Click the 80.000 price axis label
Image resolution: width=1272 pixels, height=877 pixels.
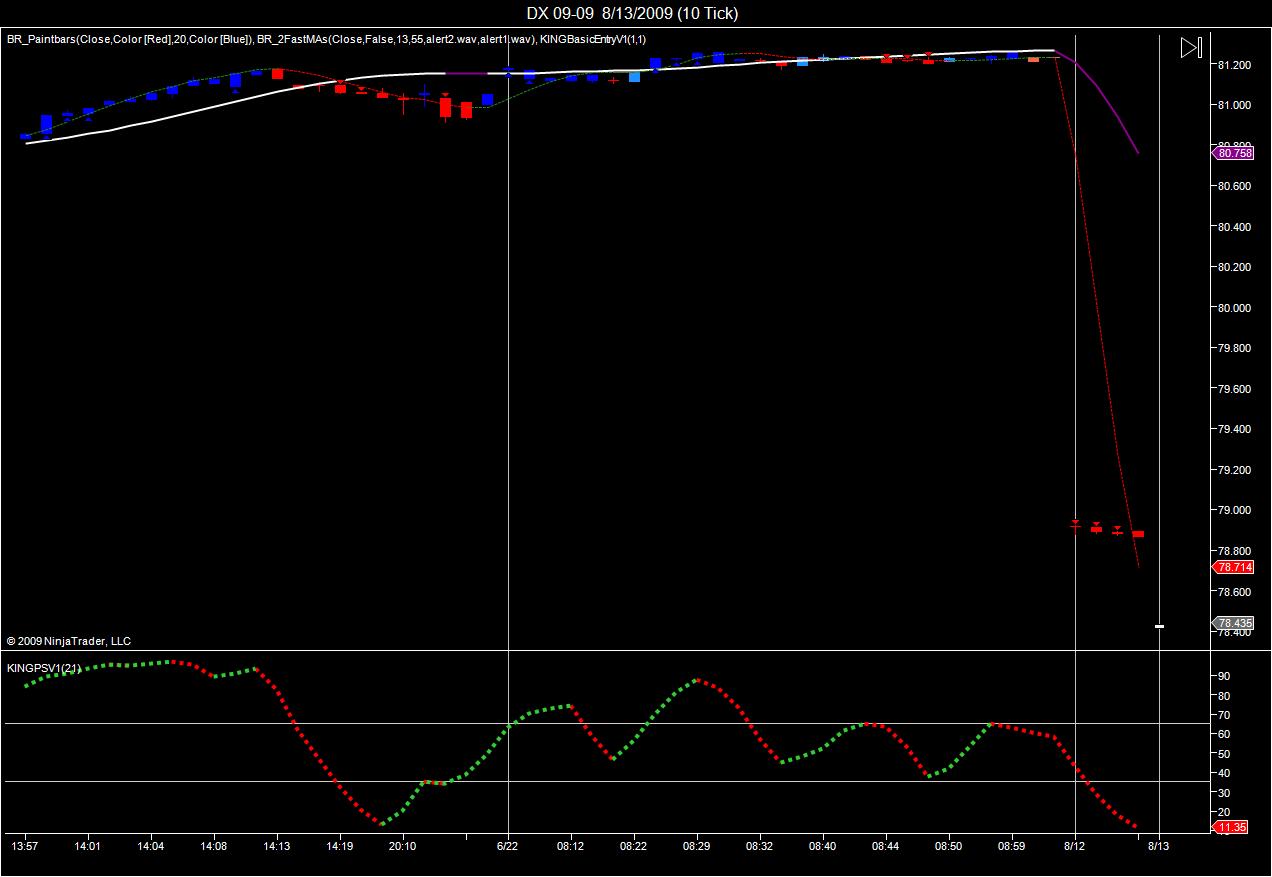pos(1235,308)
